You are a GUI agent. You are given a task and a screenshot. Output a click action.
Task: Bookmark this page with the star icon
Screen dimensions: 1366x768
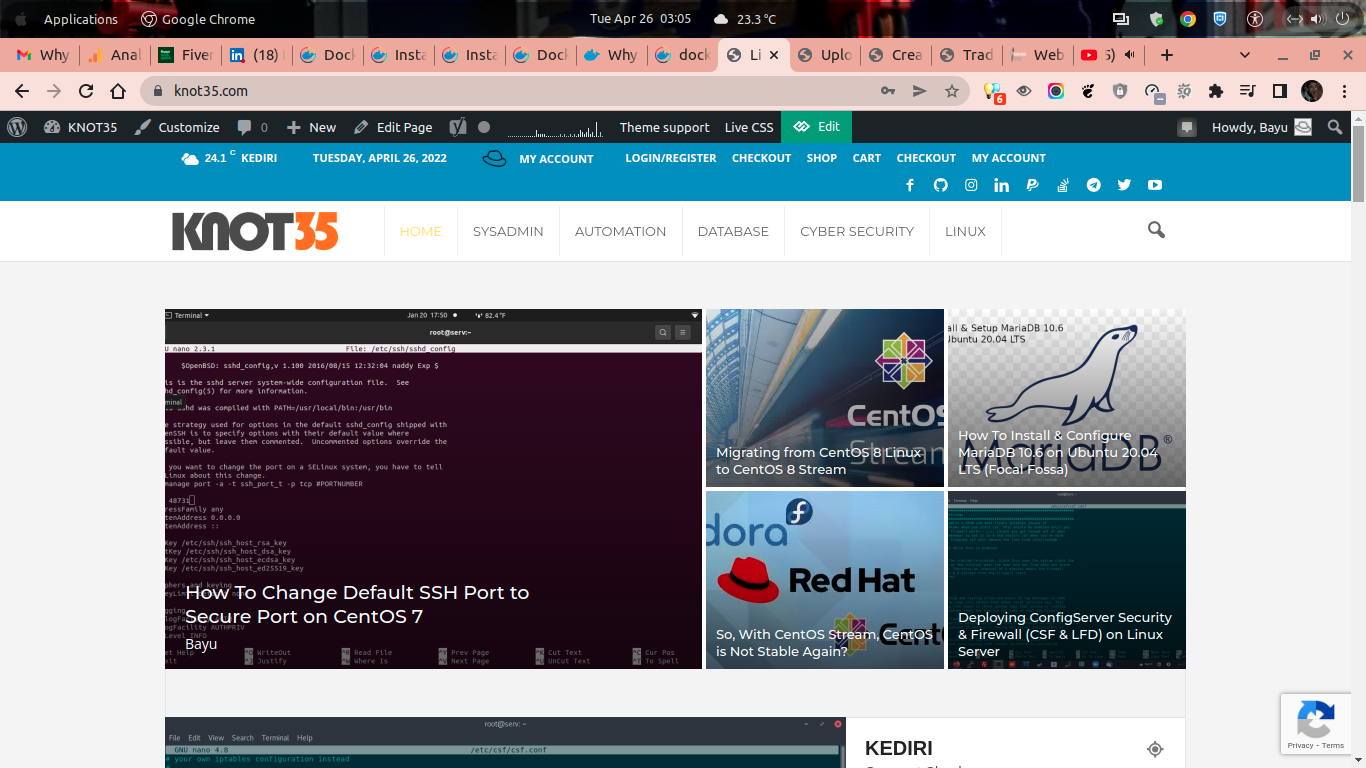click(x=951, y=91)
